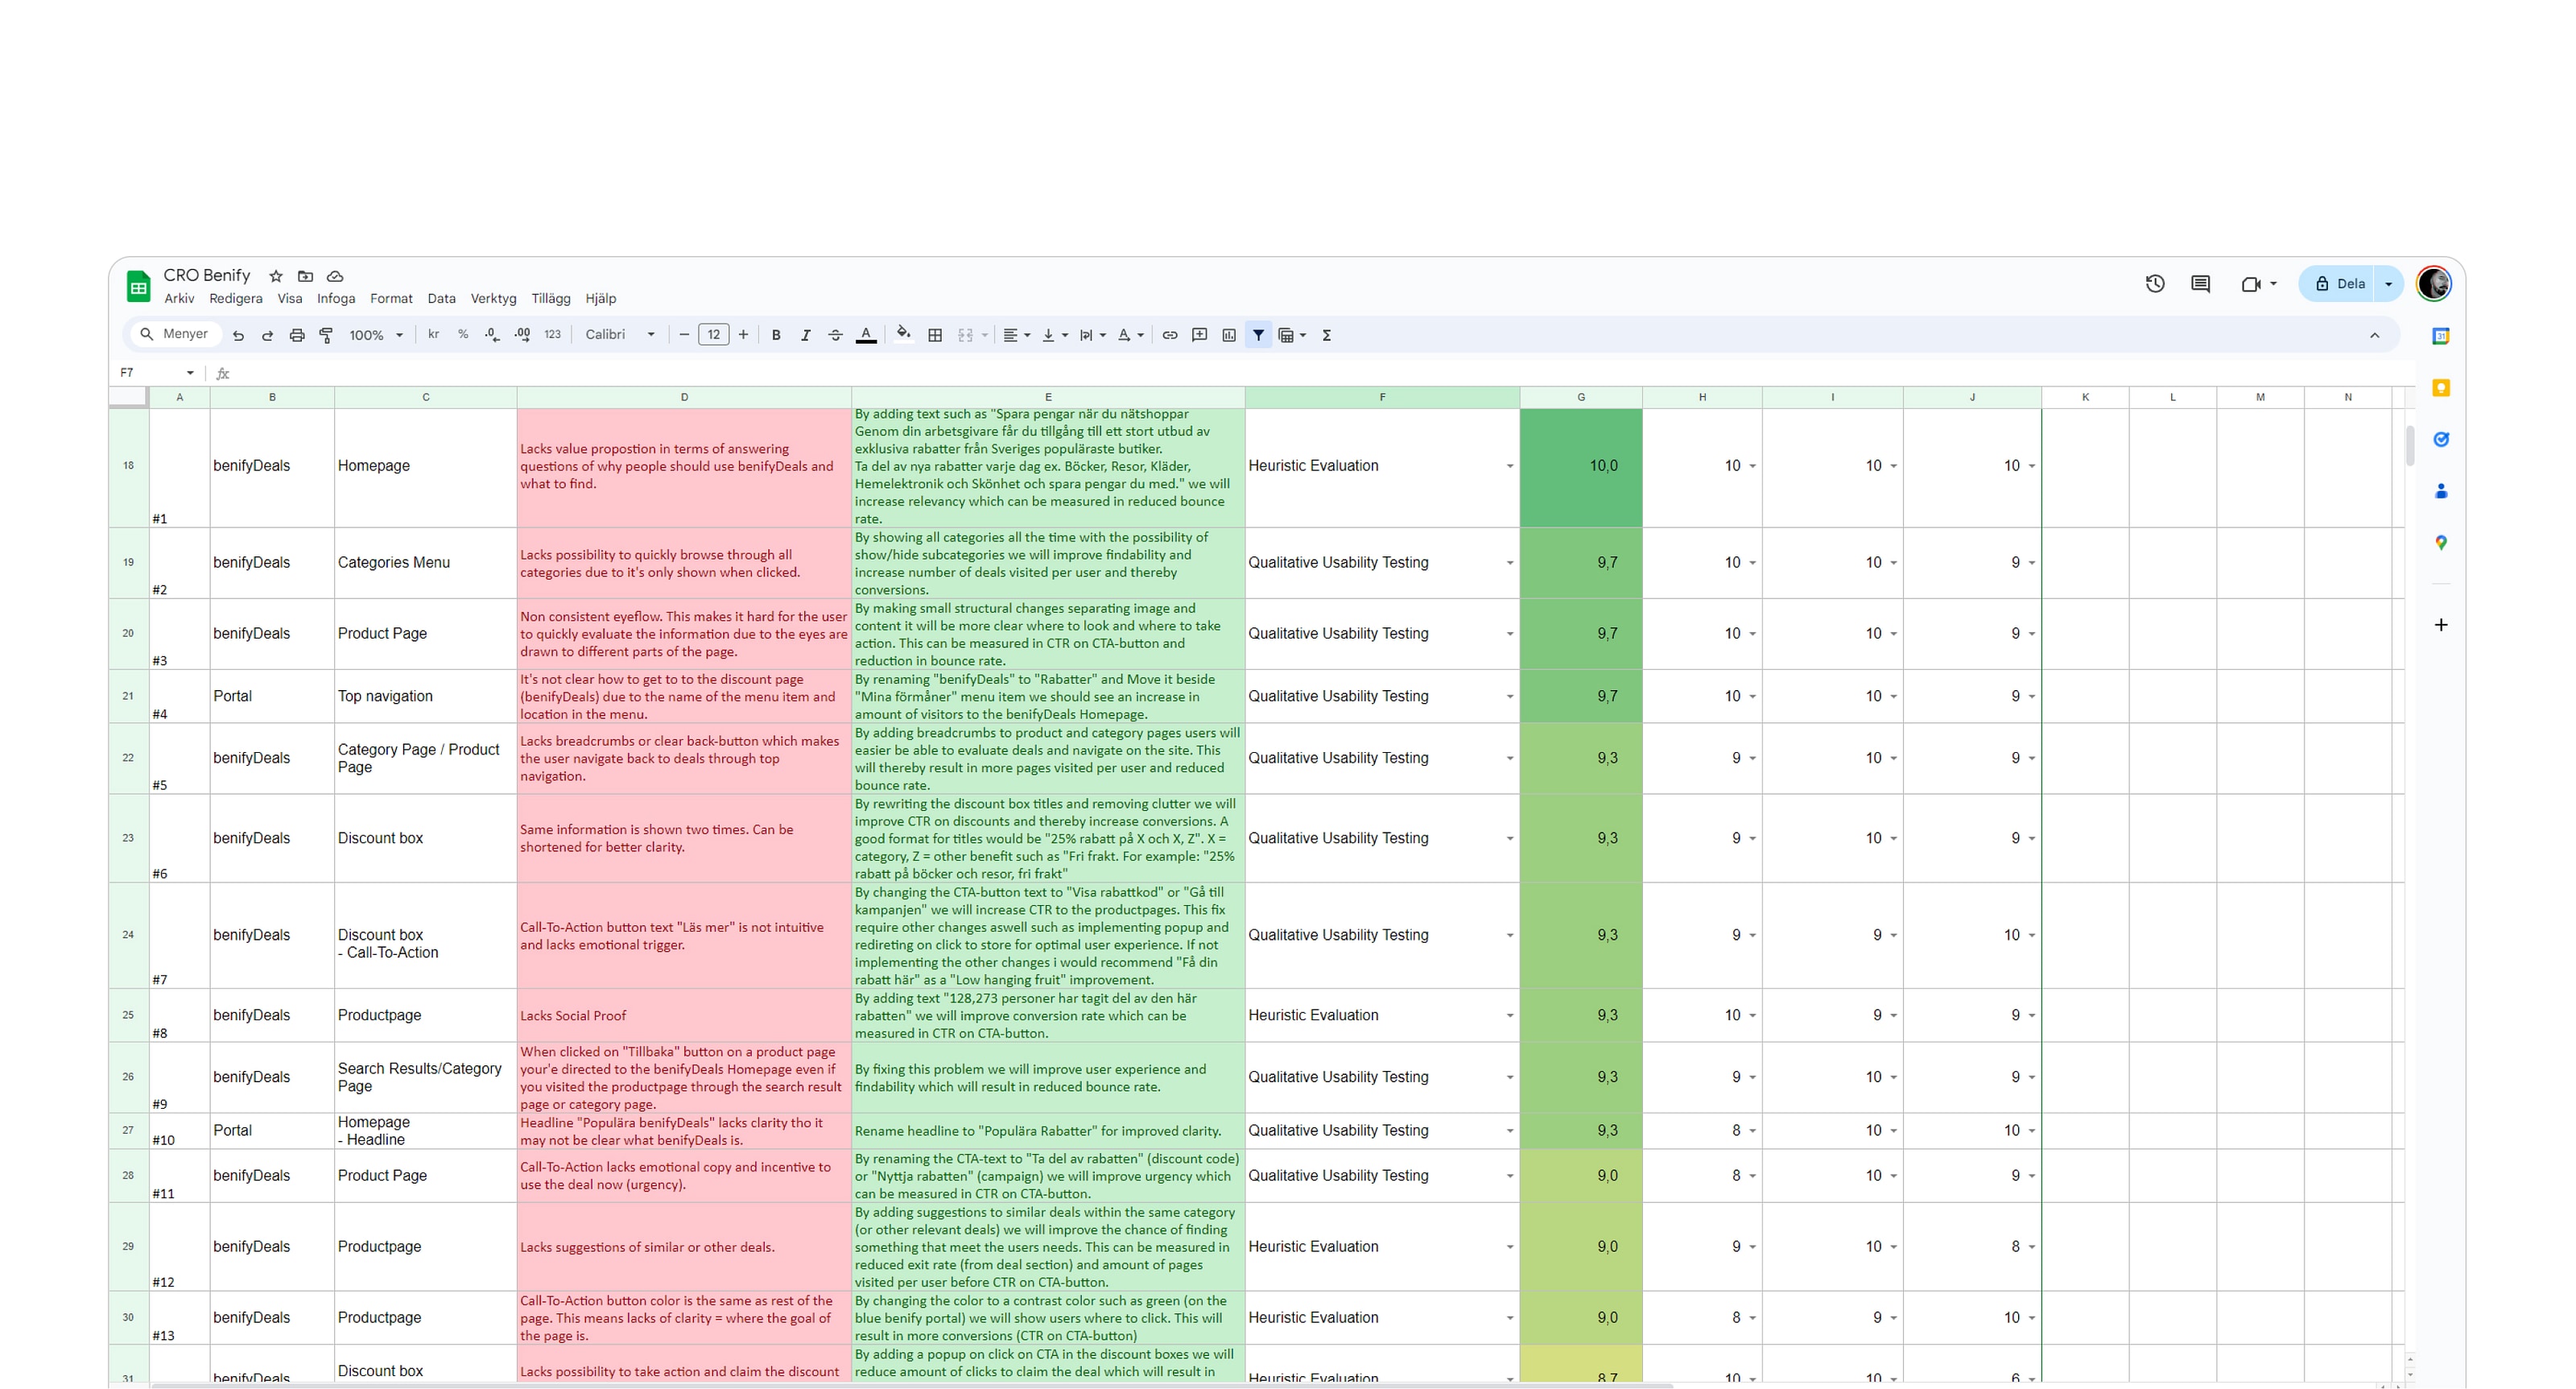Open the Redigera menu
This screenshot has width=2576, height=1389.
tap(236, 298)
